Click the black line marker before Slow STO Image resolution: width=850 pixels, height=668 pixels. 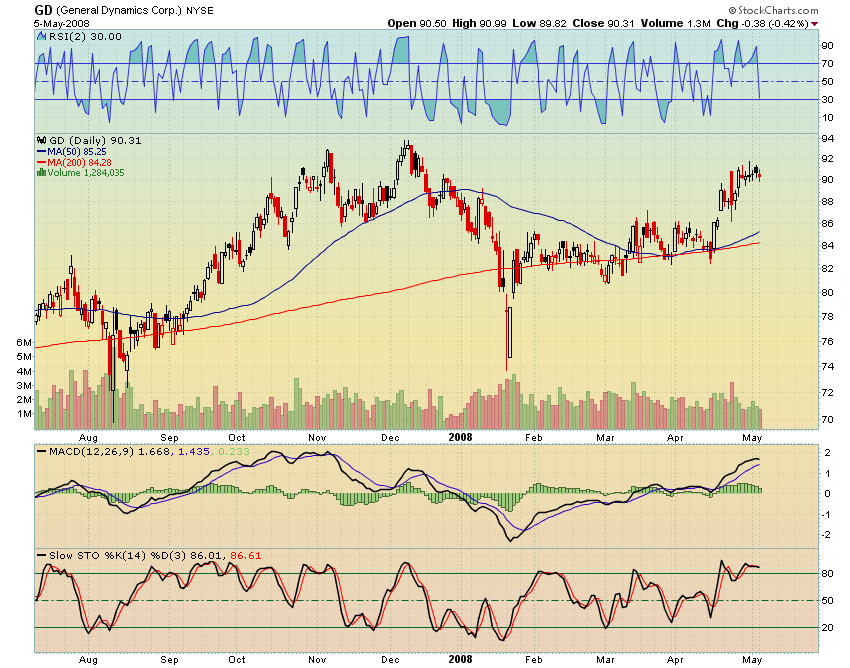click(41, 555)
